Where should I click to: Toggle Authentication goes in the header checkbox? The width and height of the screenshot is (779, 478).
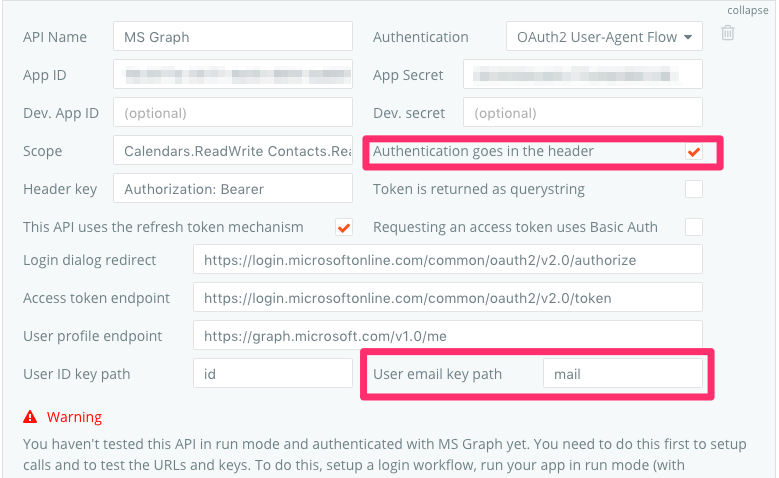click(x=694, y=152)
